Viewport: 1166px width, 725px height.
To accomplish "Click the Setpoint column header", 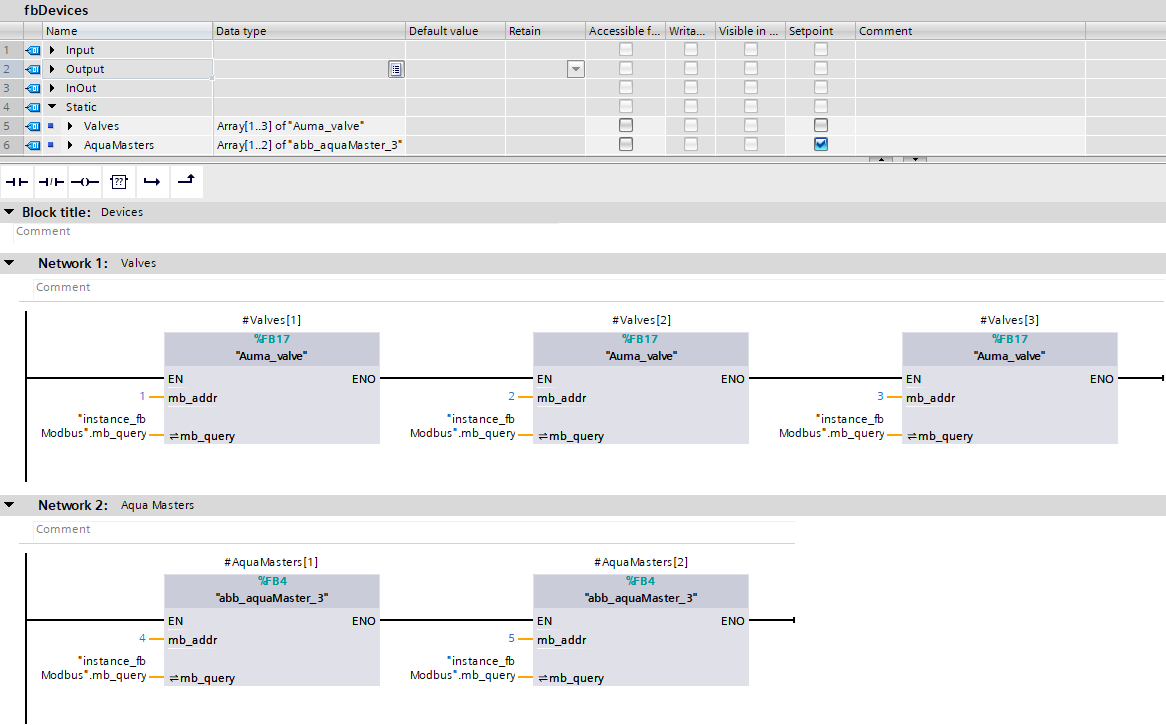I will [820, 30].
